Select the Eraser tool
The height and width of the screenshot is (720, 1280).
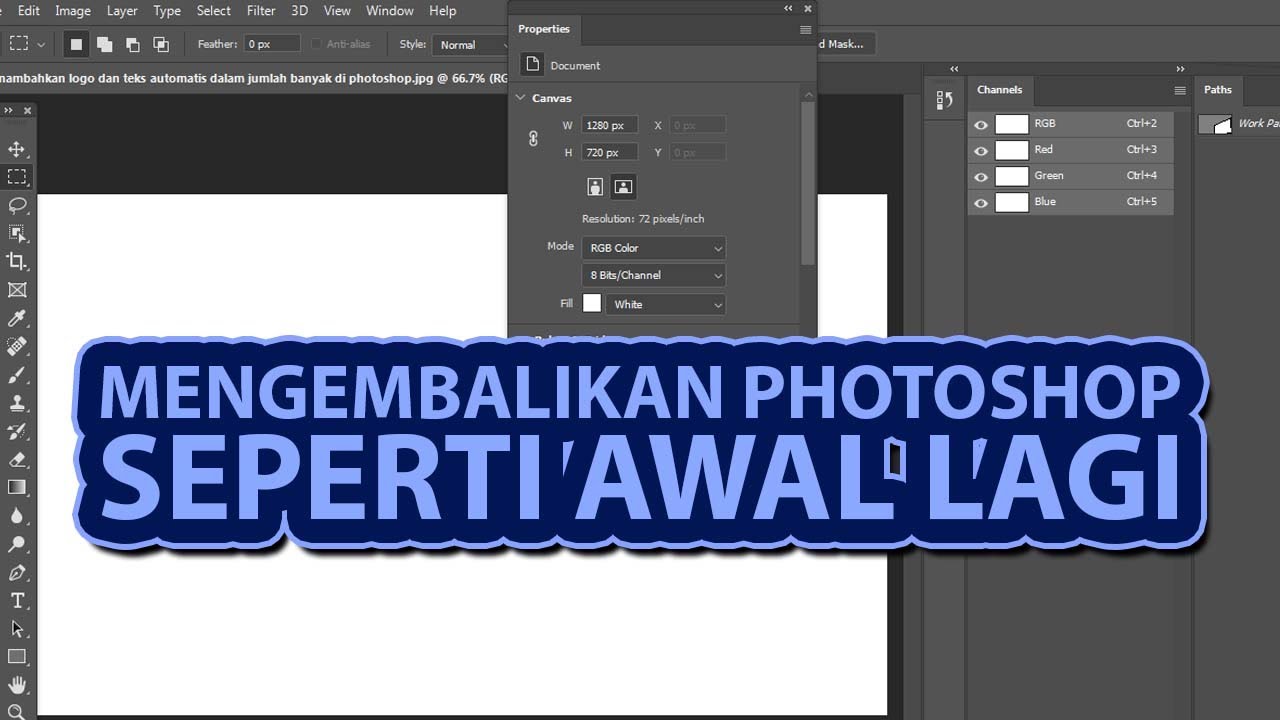point(17,459)
